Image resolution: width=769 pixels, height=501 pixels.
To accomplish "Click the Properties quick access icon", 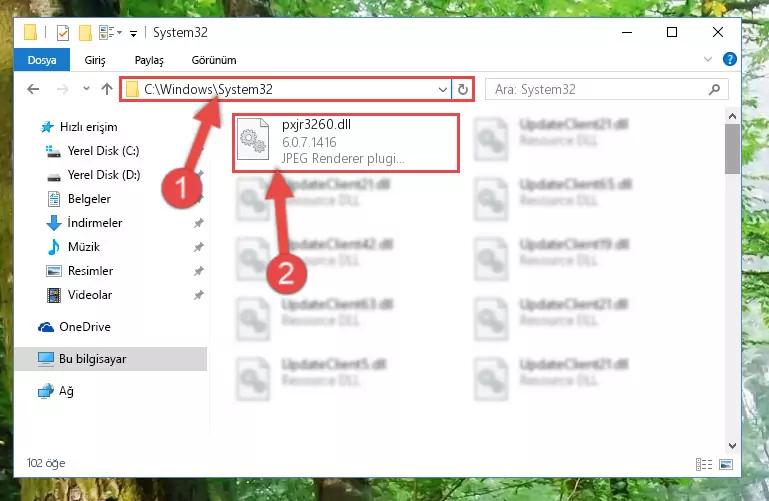I will [63, 33].
